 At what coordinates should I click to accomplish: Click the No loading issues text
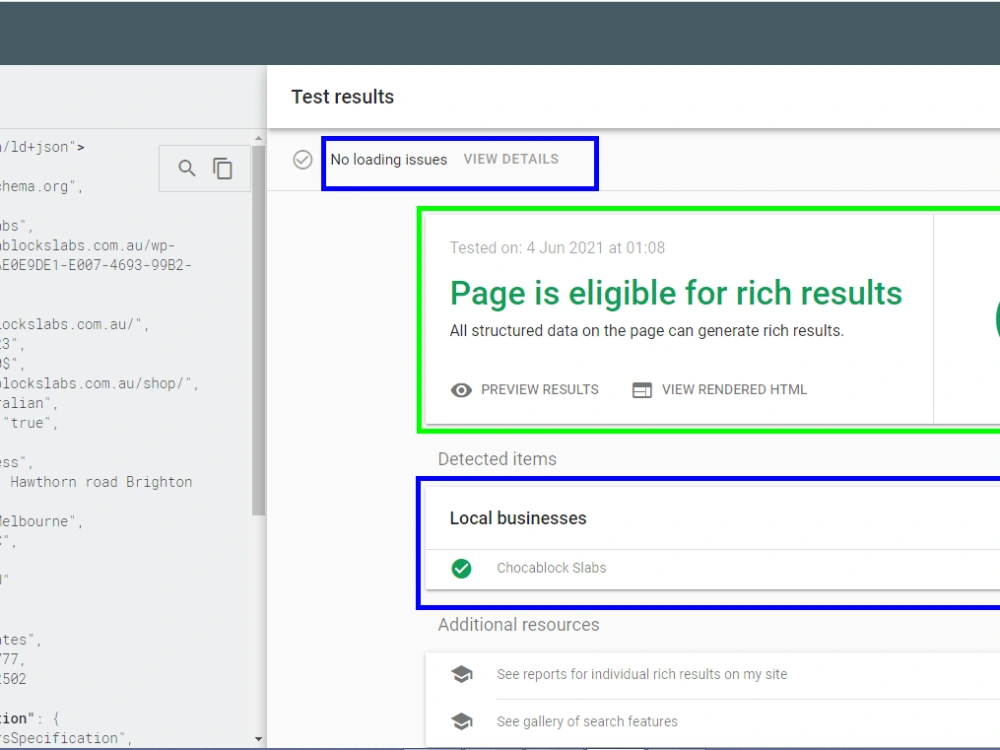[x=388, y=159]
